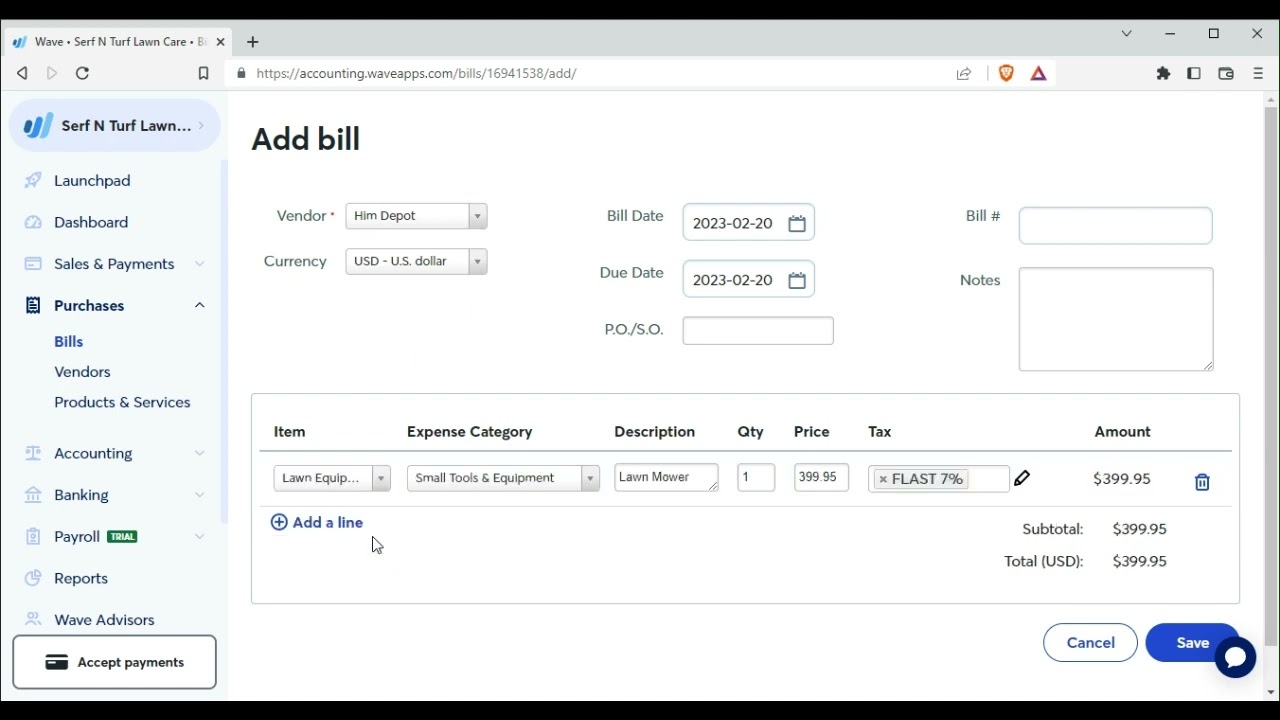Viewport: 1280px width, 720px height.
Task: Edit tax with the pencil icon
Action: click(1022, 479)
